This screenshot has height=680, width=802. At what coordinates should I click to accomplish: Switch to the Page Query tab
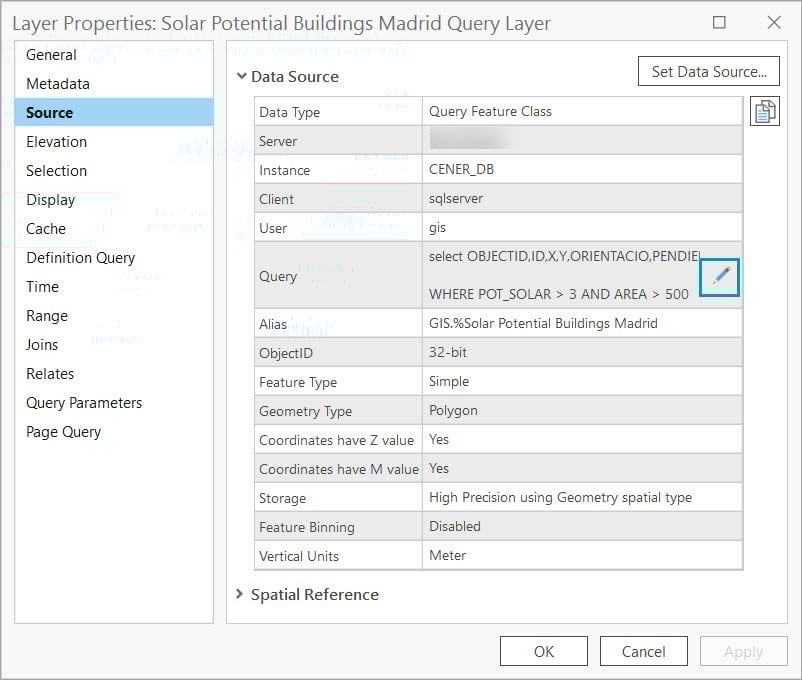click(62, 431)
